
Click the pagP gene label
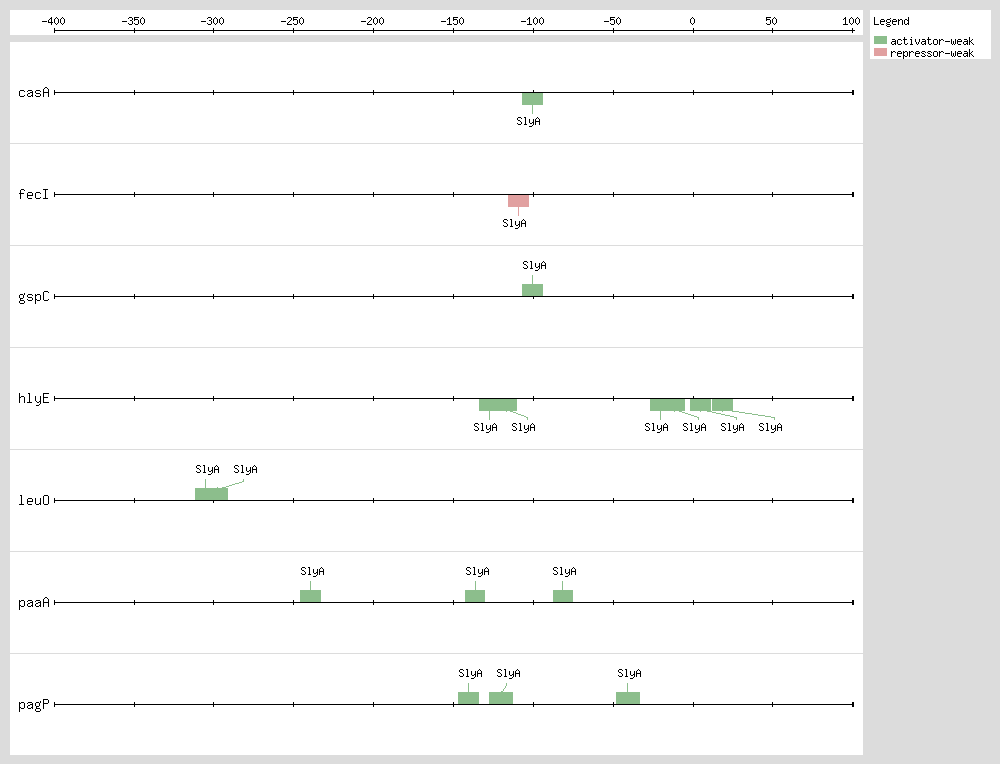click(34, 705)
